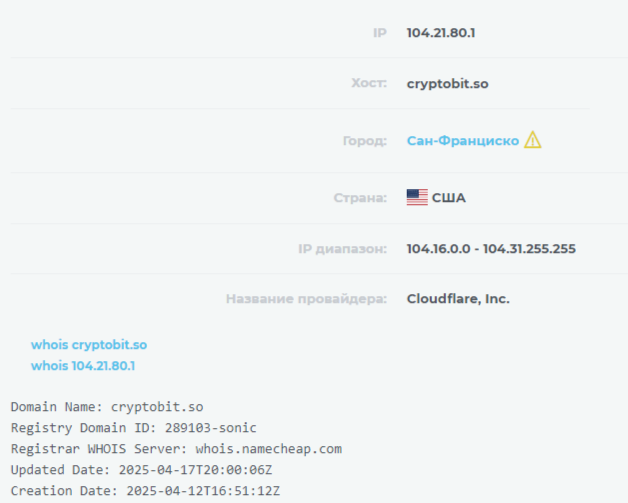628x503 pixels.
Task: Select the host value cryptobit.so
Action: pyautogui.click(x=447, y=84)
